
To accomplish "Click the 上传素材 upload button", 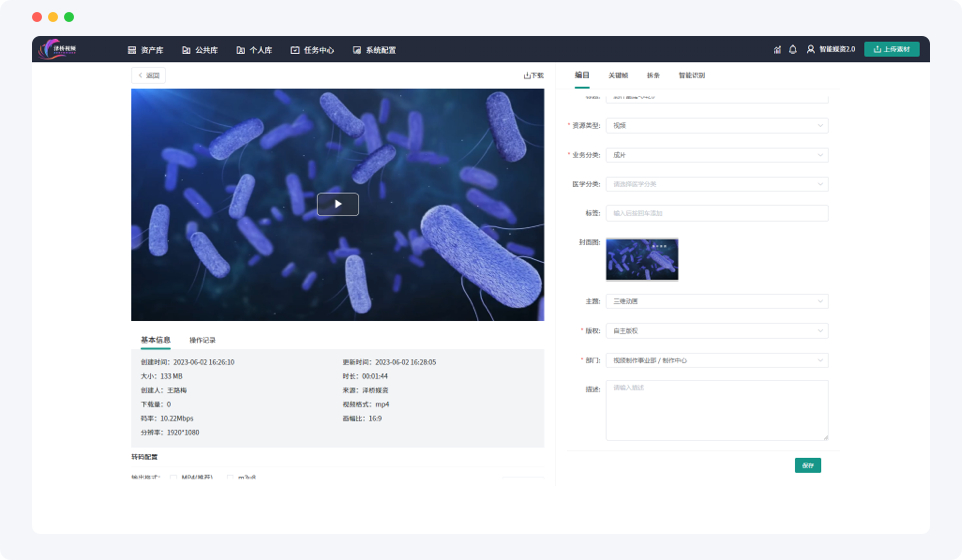I will pyautogui.click(x=891, y=49).
